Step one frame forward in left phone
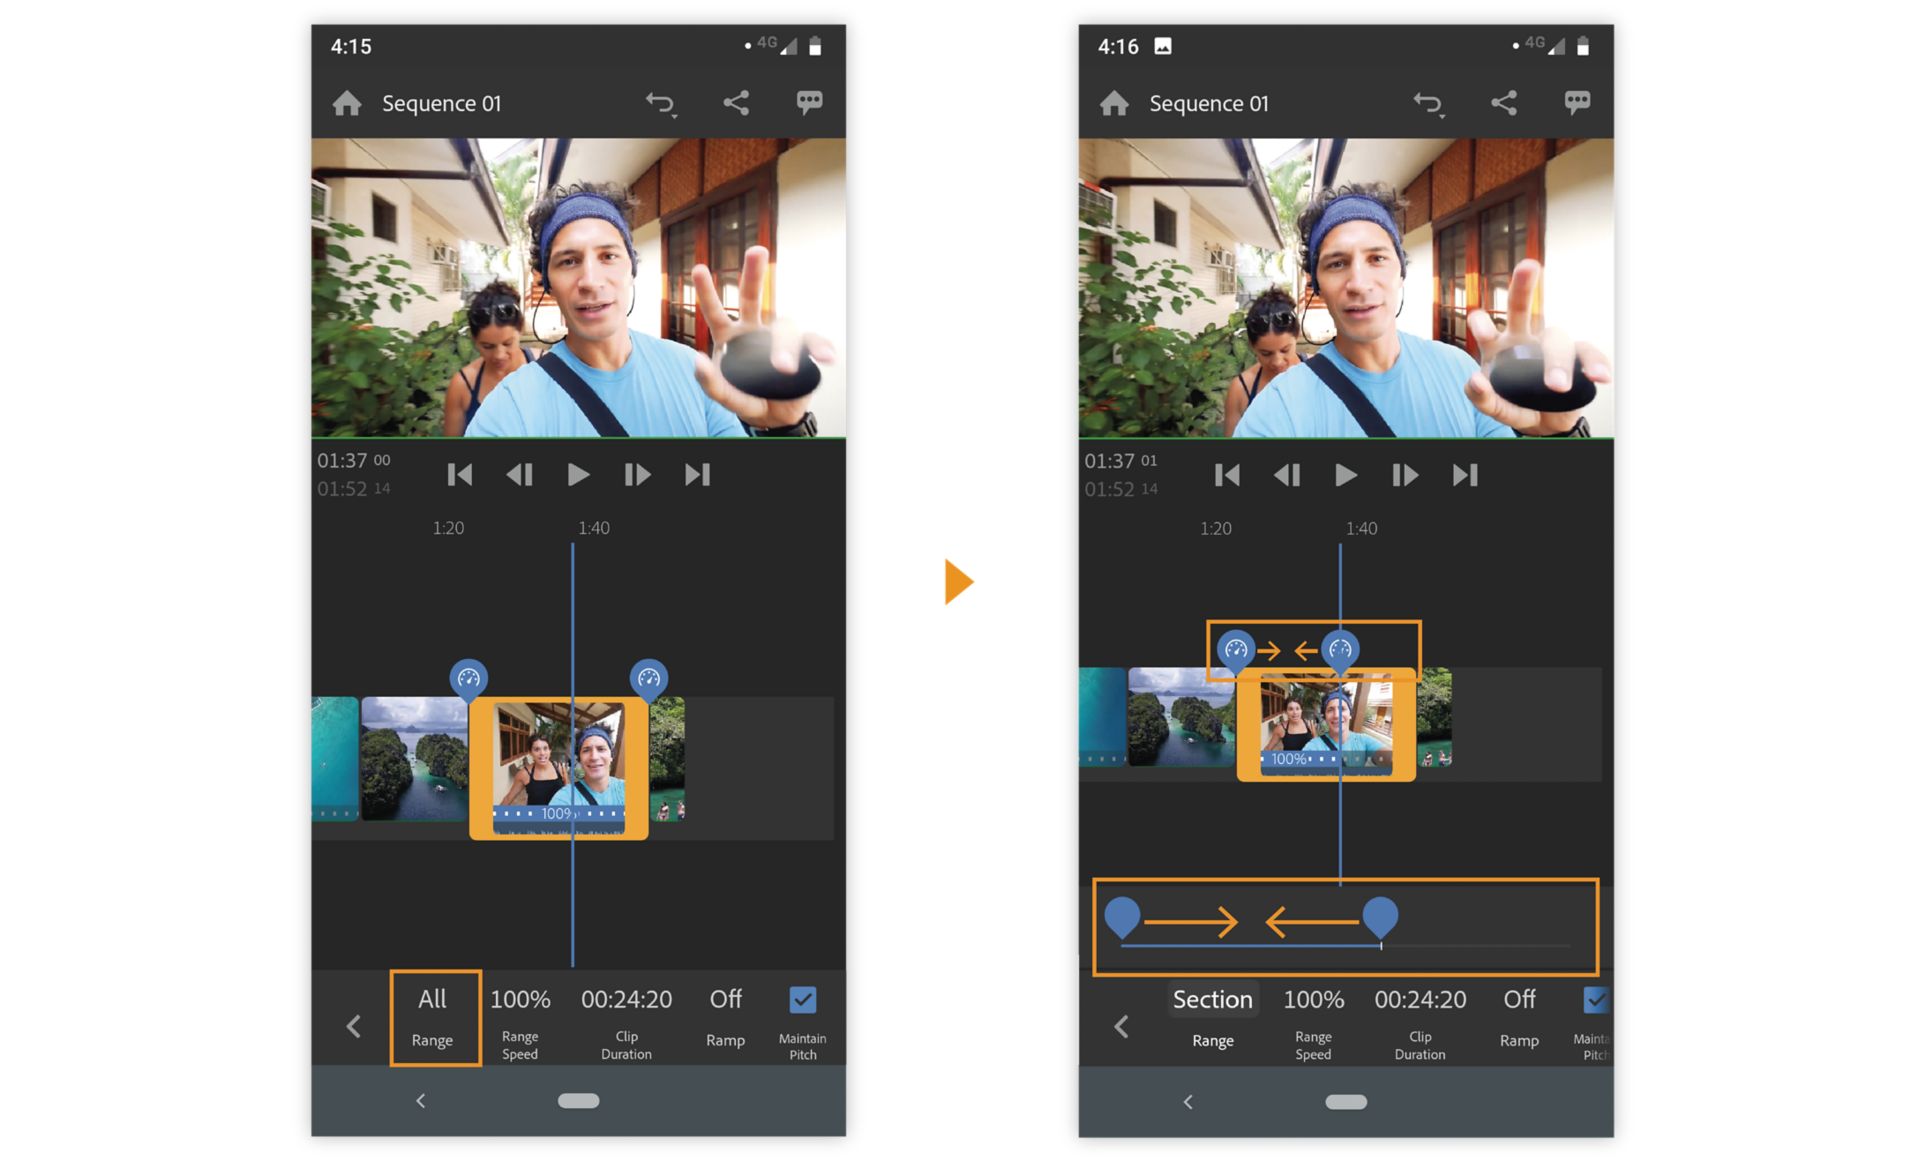Image resolution: width=1920 pixels, height=1164 pixels. tap(637, 474)
